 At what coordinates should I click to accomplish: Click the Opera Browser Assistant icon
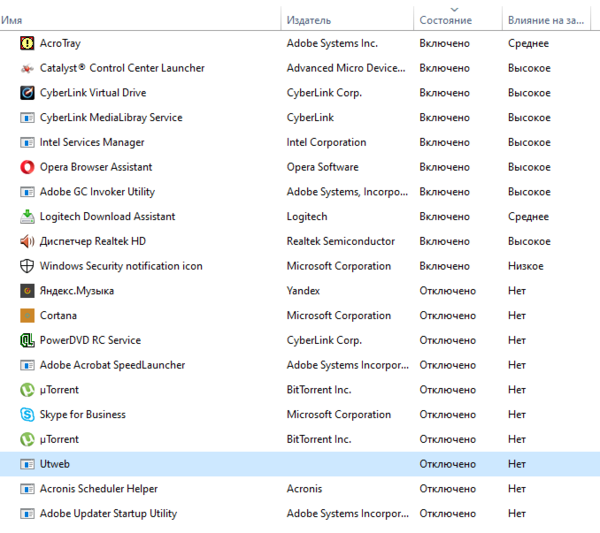(27, 167)
